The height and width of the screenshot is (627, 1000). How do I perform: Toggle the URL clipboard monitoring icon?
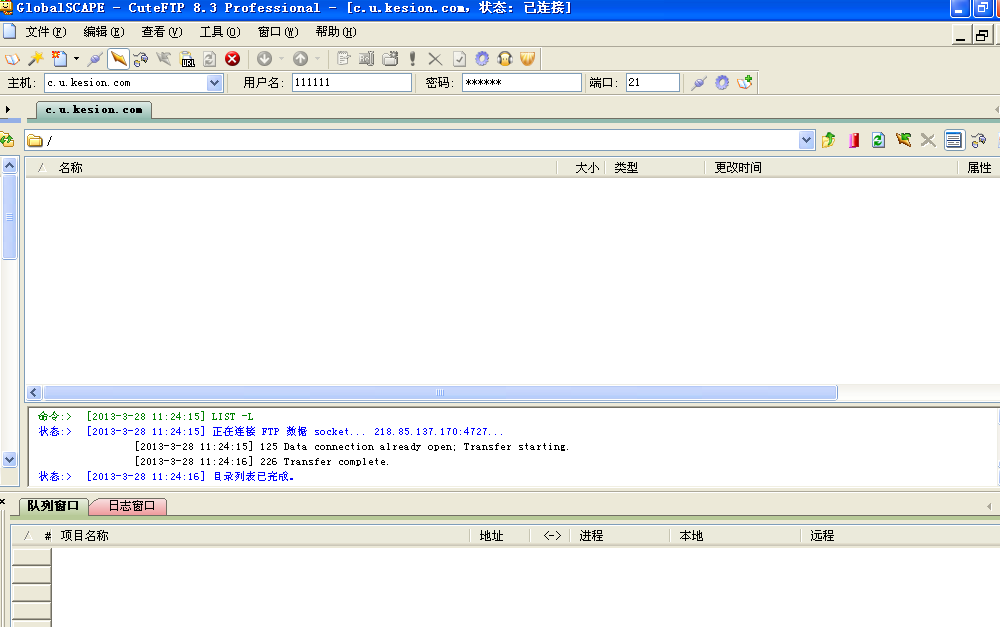click(186, 59)
